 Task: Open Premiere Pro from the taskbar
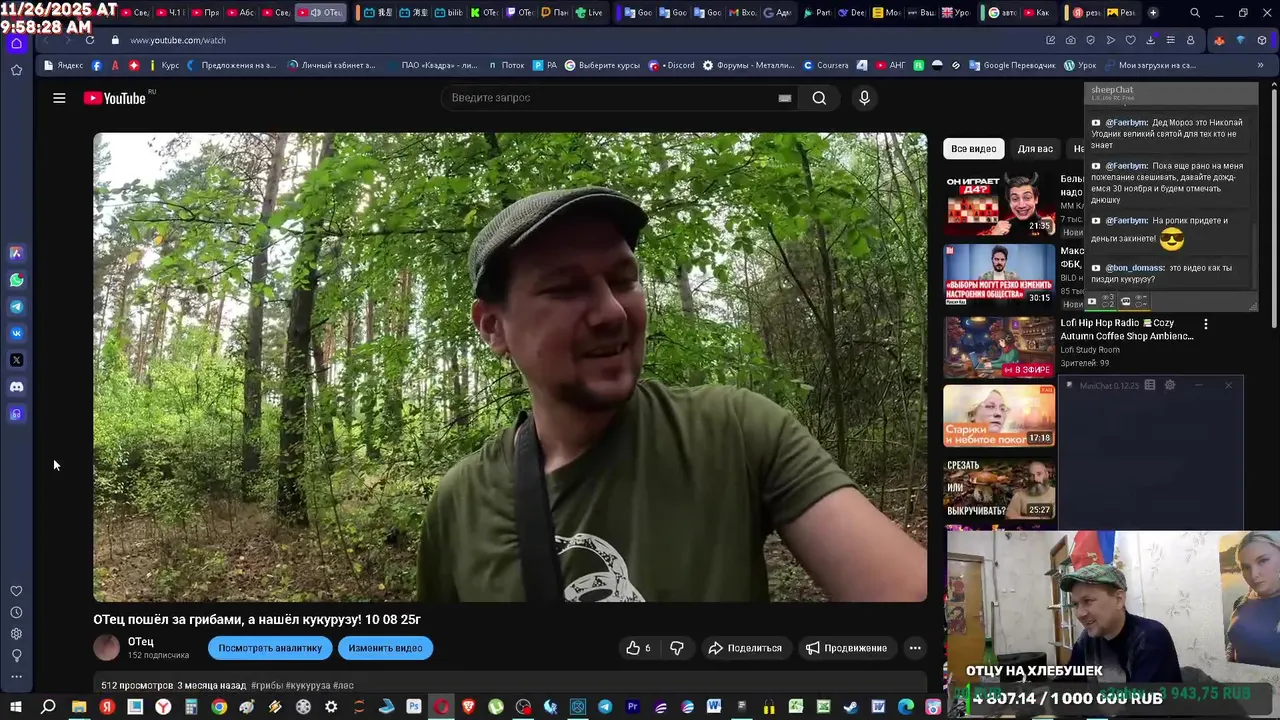pyautogui.click(x=632, y=707)
